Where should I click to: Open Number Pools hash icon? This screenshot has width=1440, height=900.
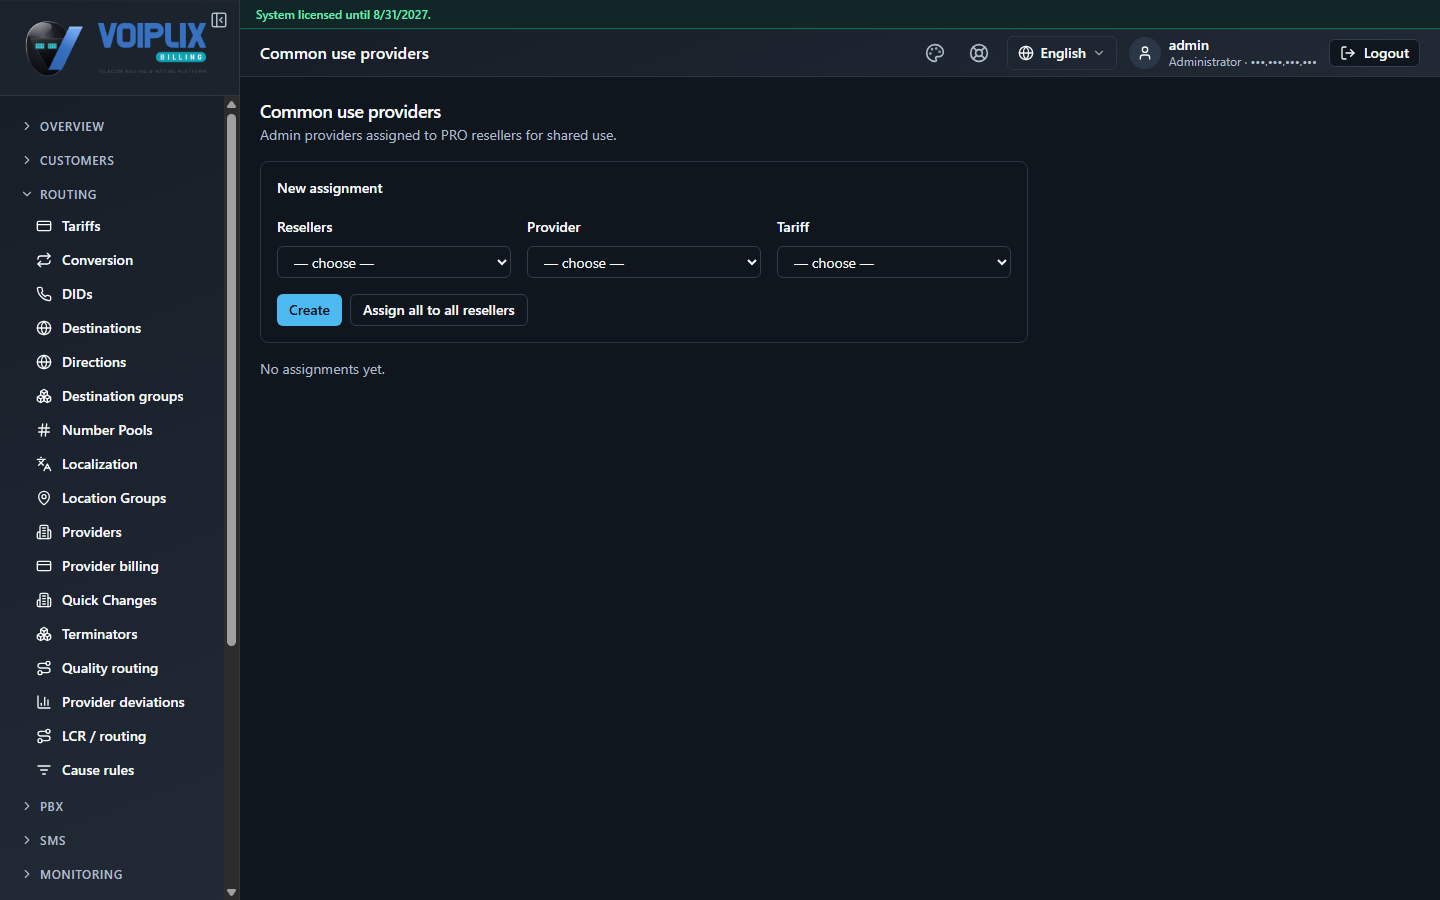(x=44, y=430)
